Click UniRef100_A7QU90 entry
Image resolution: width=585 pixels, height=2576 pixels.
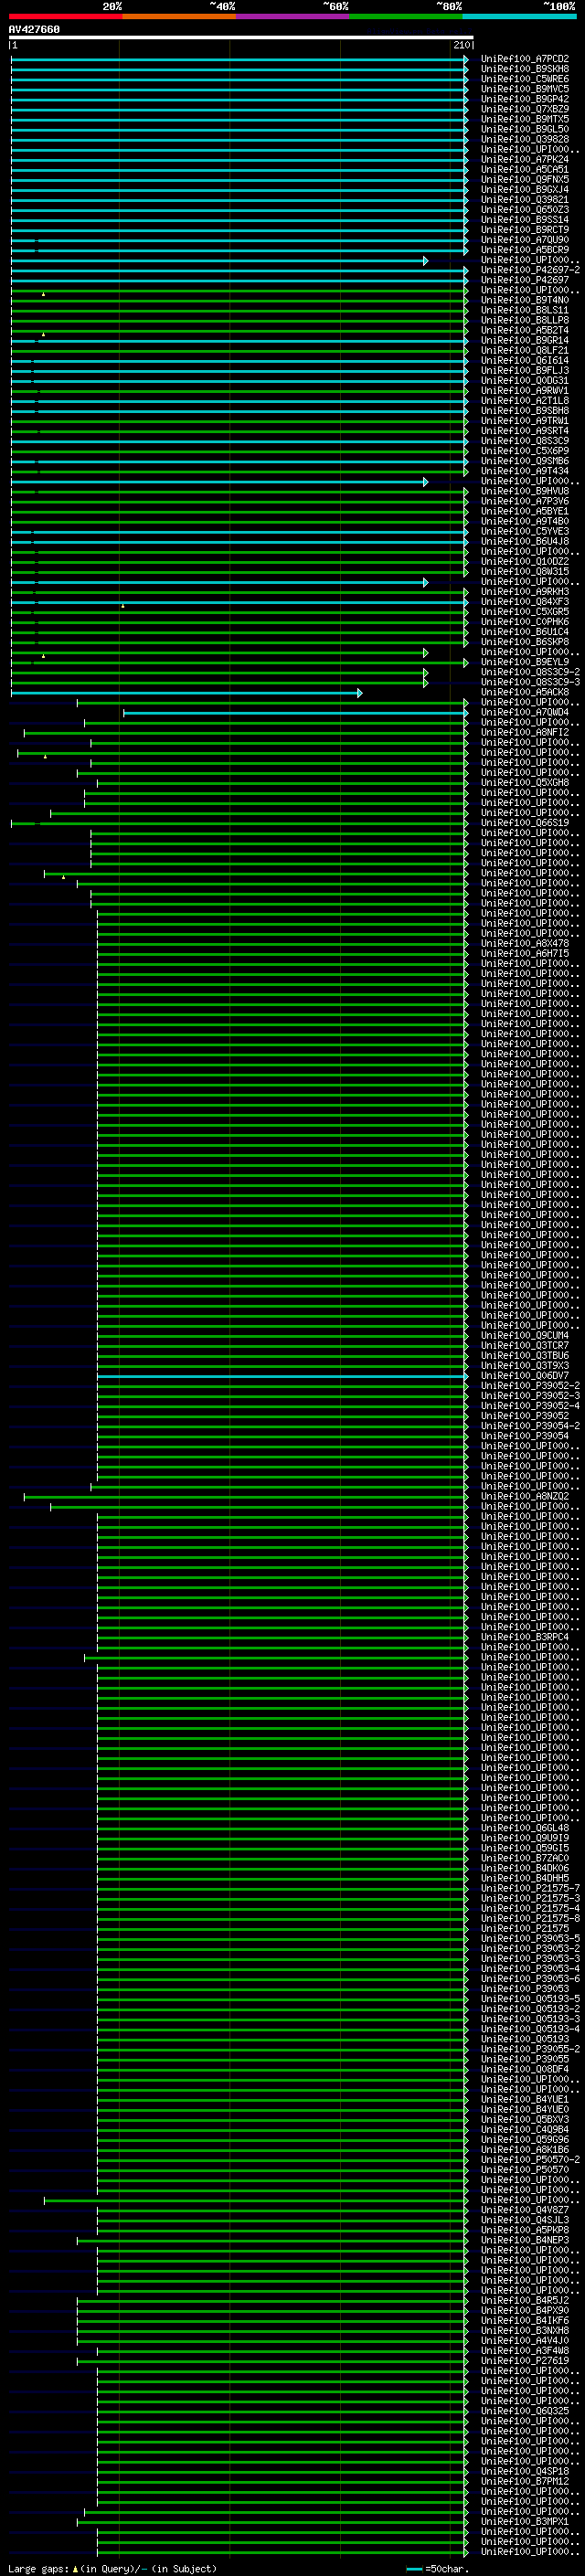525,240
